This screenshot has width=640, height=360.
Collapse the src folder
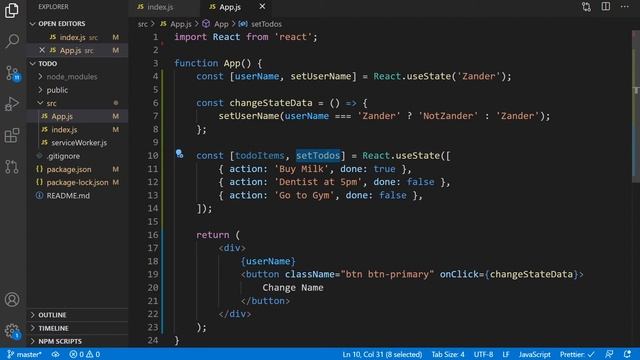[51, 103]
